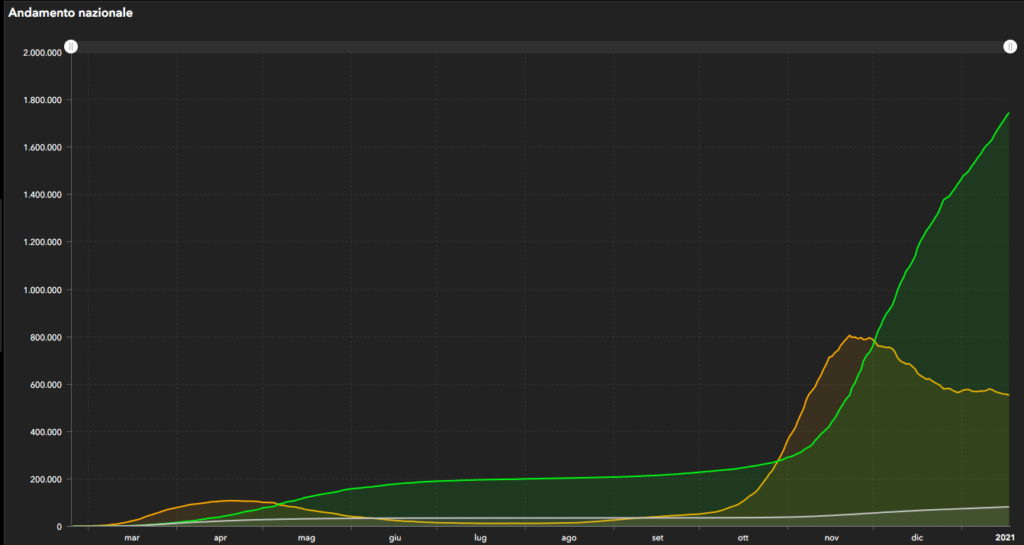Click the grey line end at 2021
The width and height of the screenshot is (1024, 545).
(1008, 507)
